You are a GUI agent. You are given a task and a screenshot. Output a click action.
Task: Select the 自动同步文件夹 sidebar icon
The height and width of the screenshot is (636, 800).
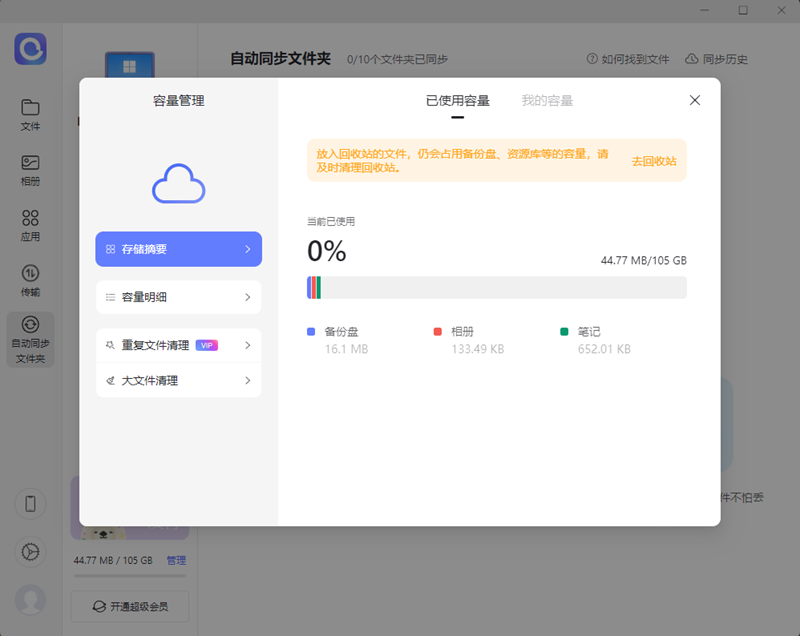pyautogui.click(x=30, y=340)
